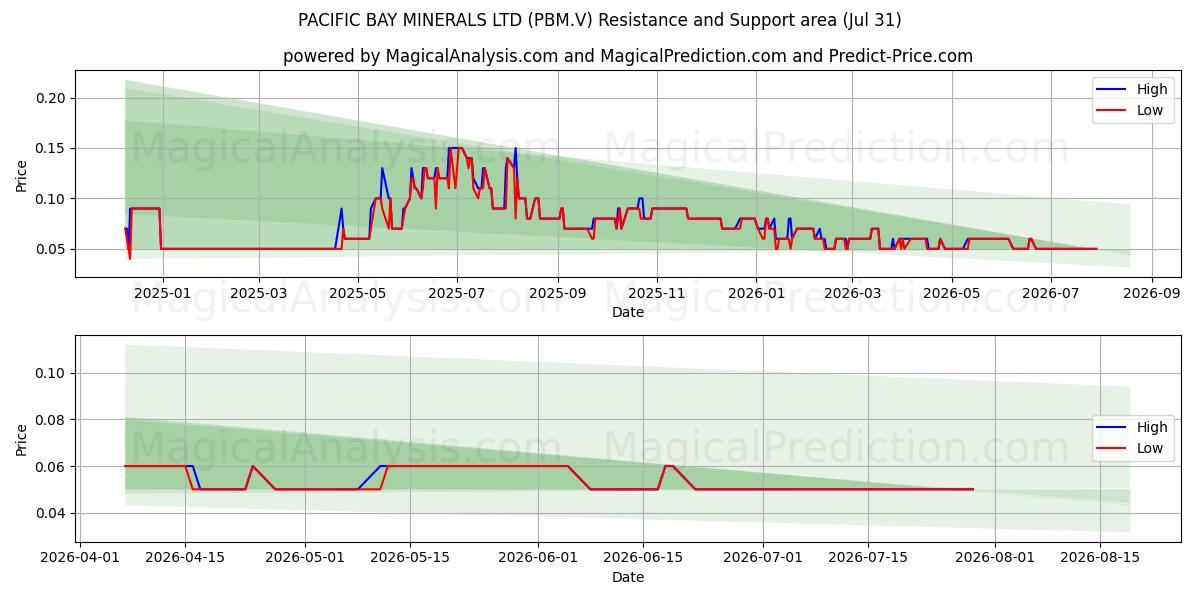Click the 2026-05-15 x-axis tick label
This screenshot has width=1200, height=600.
click(410, 558)
